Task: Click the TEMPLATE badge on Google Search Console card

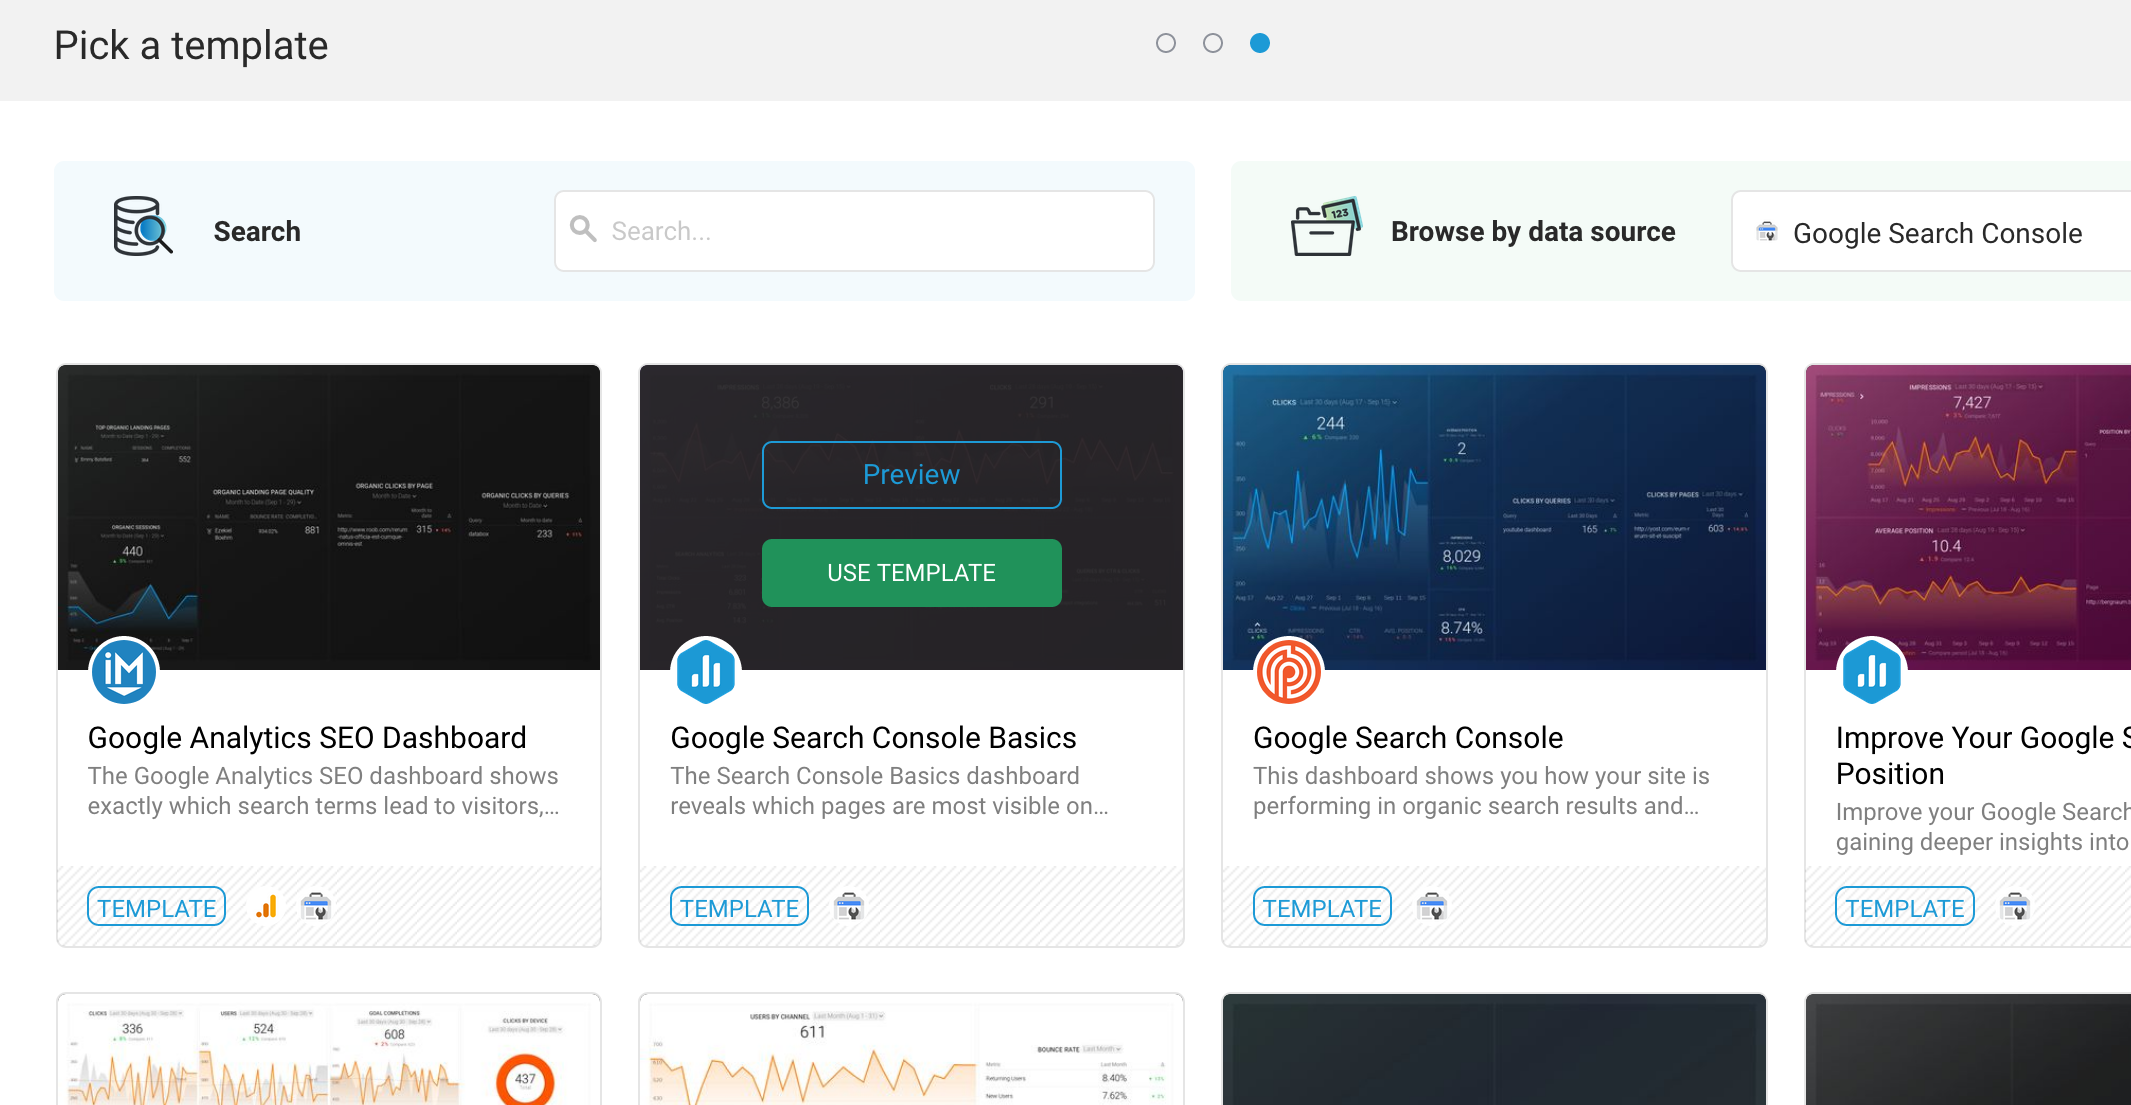Action: (x=1321, y=906)
